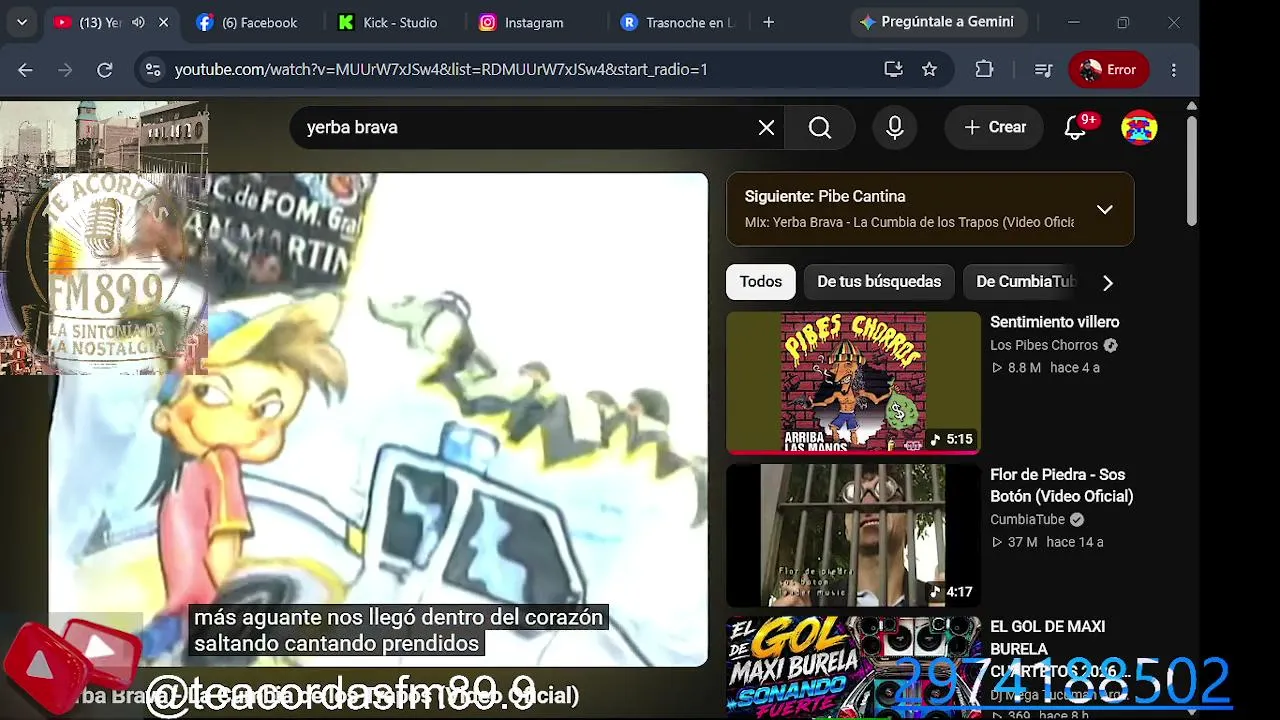Submit search with the magnifier icon
The height and width of the screenshot is (720, 1280).
click(820, 128)
